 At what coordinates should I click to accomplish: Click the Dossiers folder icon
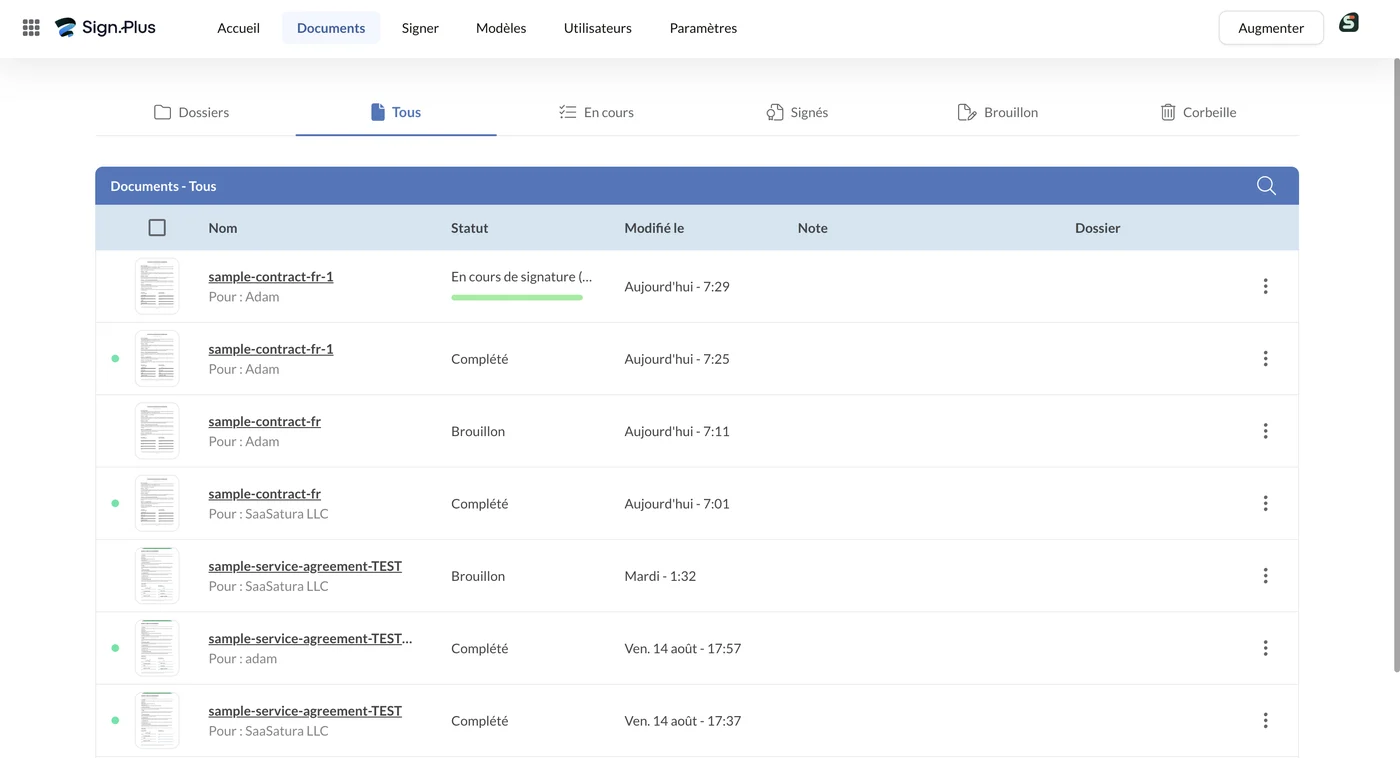[162, 112]
